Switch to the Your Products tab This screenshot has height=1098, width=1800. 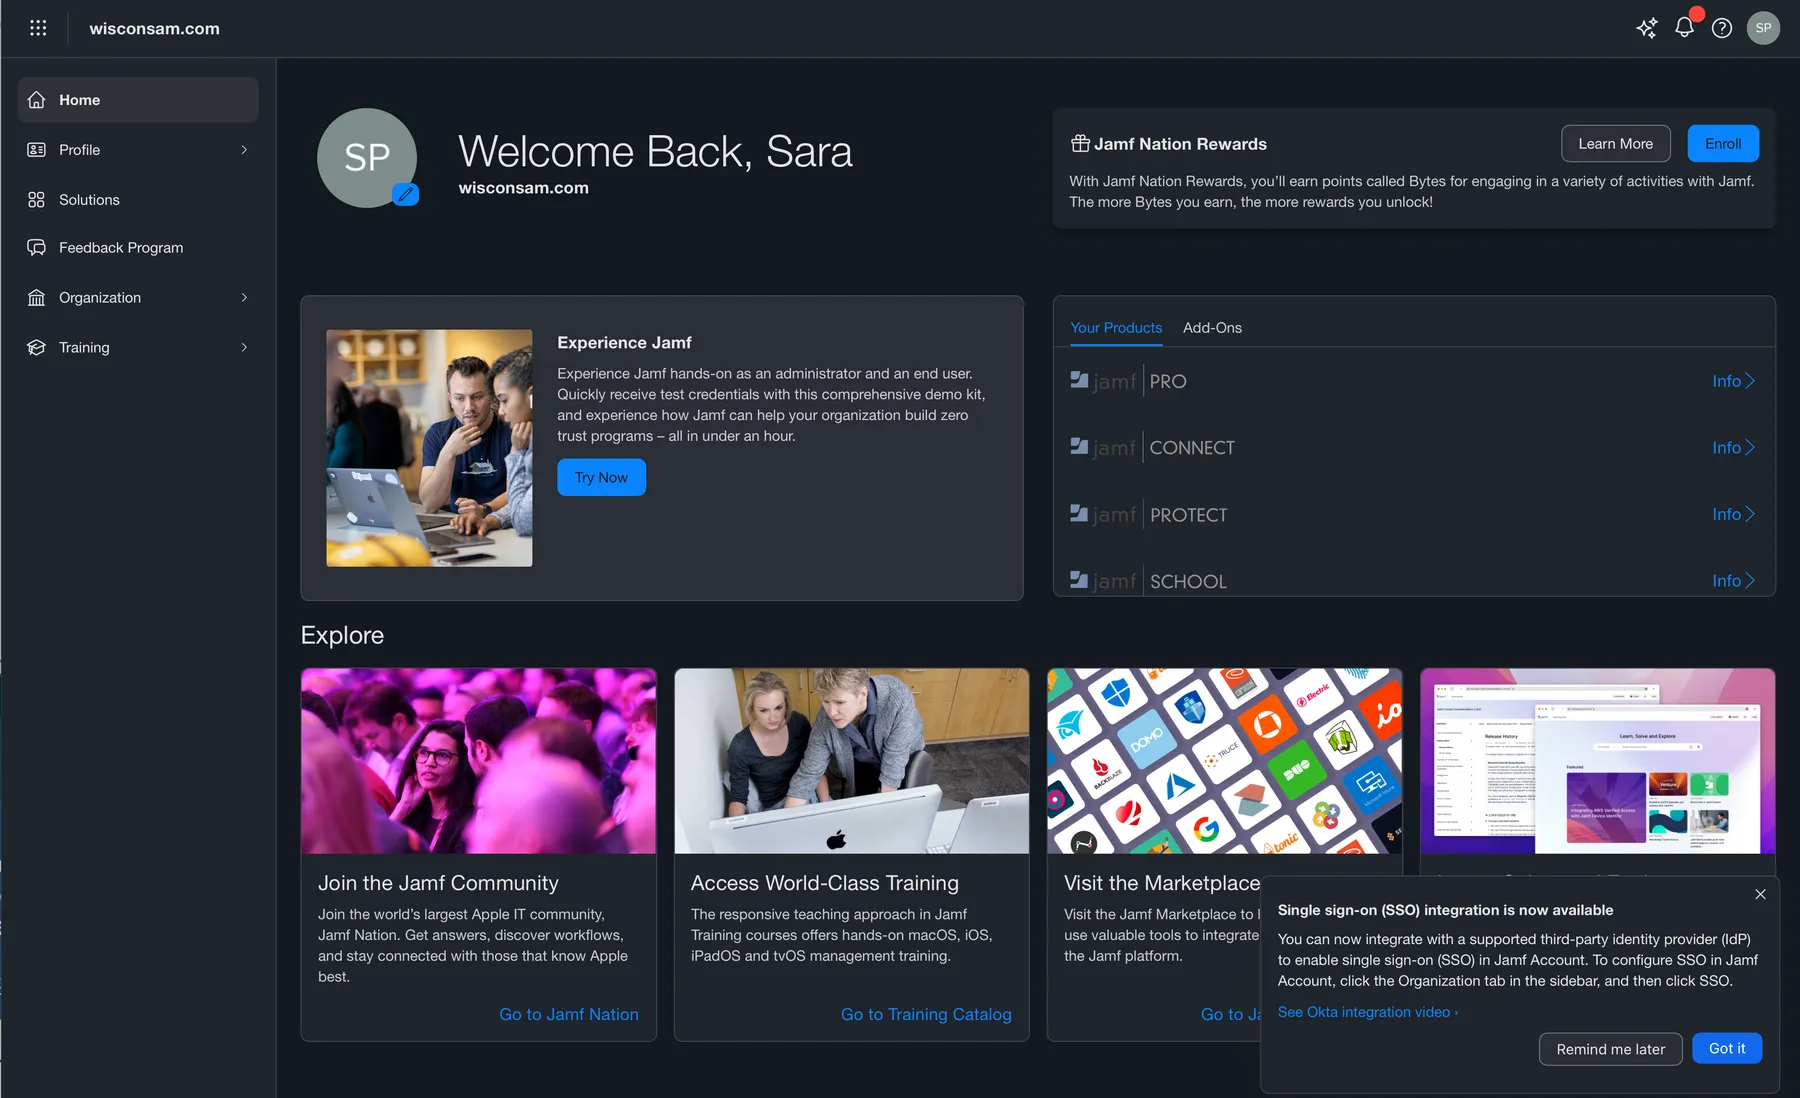pos(1116,328)
